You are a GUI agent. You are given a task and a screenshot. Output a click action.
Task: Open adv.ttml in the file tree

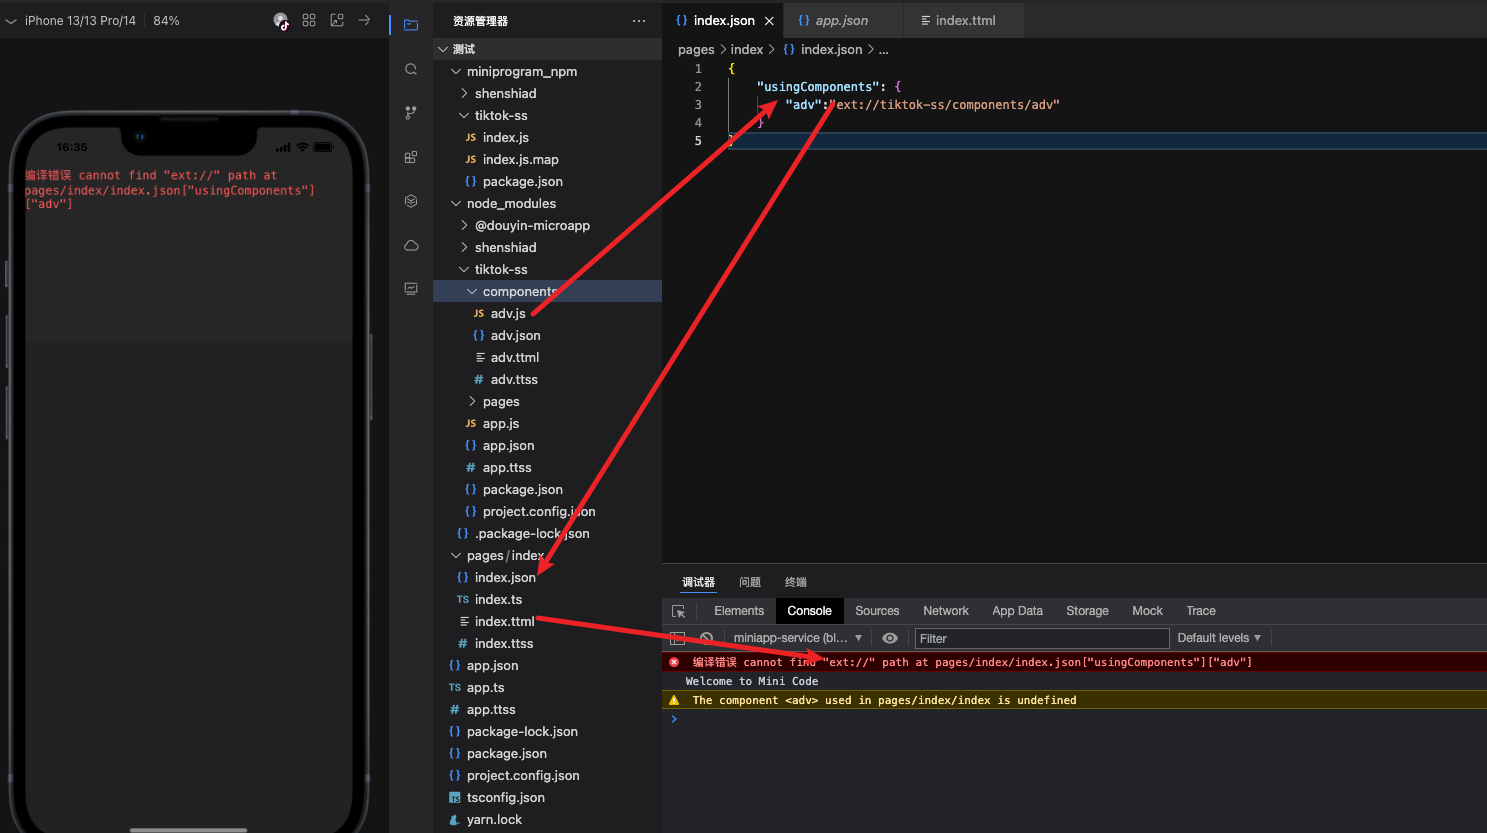[514, 357]
